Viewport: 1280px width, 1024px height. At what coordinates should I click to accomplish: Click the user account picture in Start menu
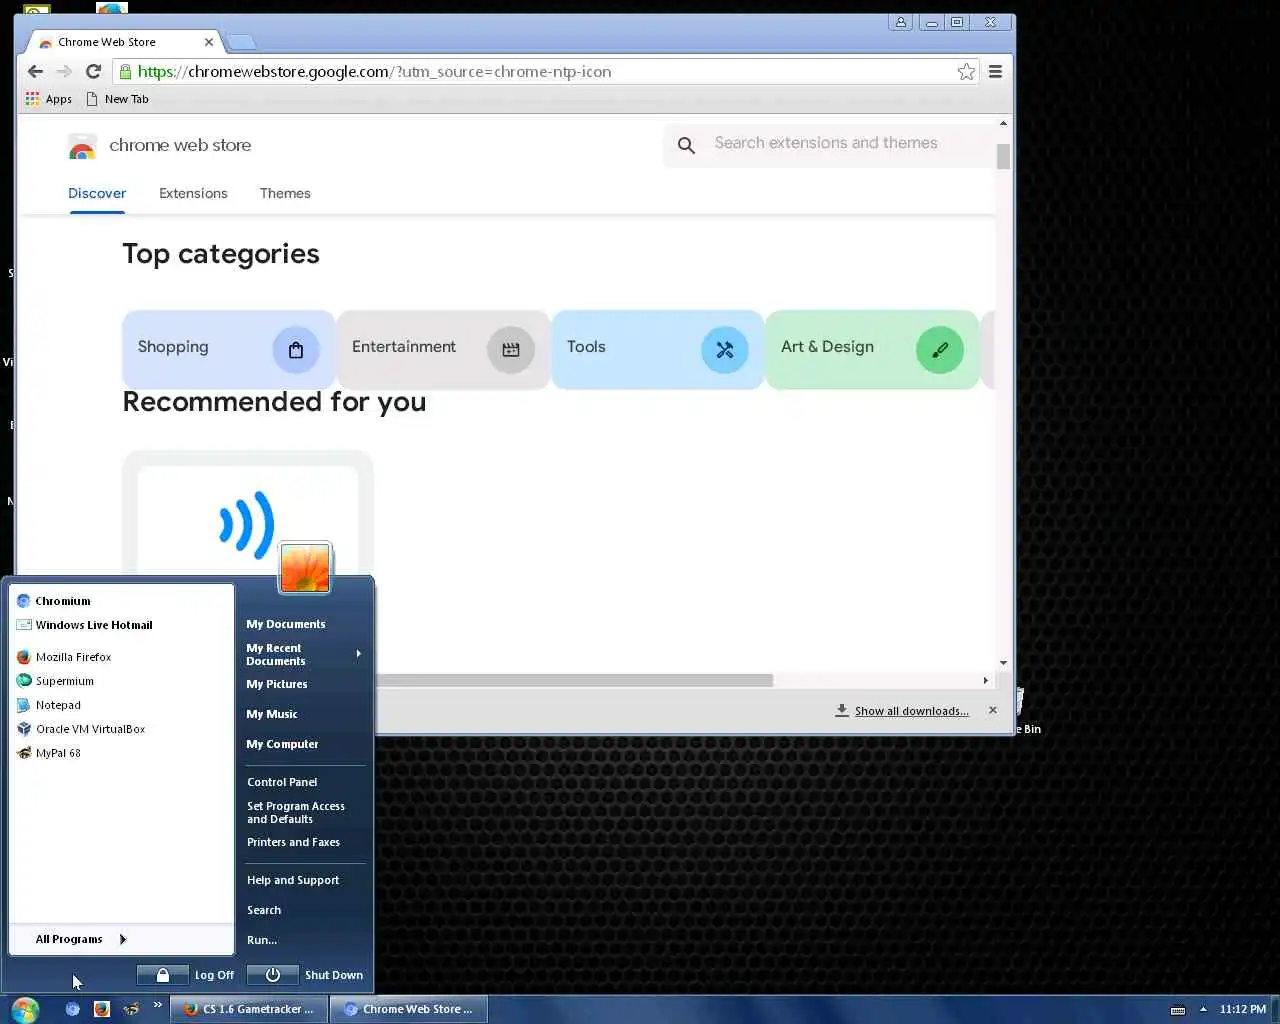tap(305, 567)
